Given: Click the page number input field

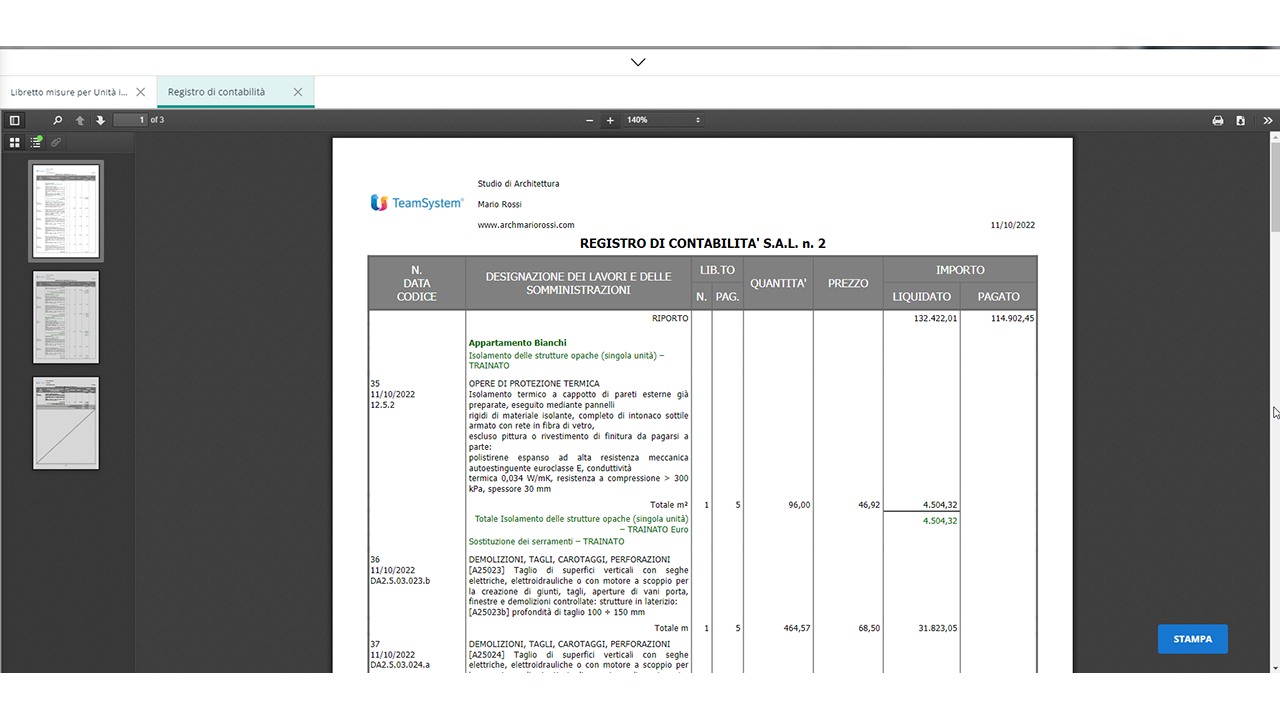Looking at the screenshot, I should 130,120.
